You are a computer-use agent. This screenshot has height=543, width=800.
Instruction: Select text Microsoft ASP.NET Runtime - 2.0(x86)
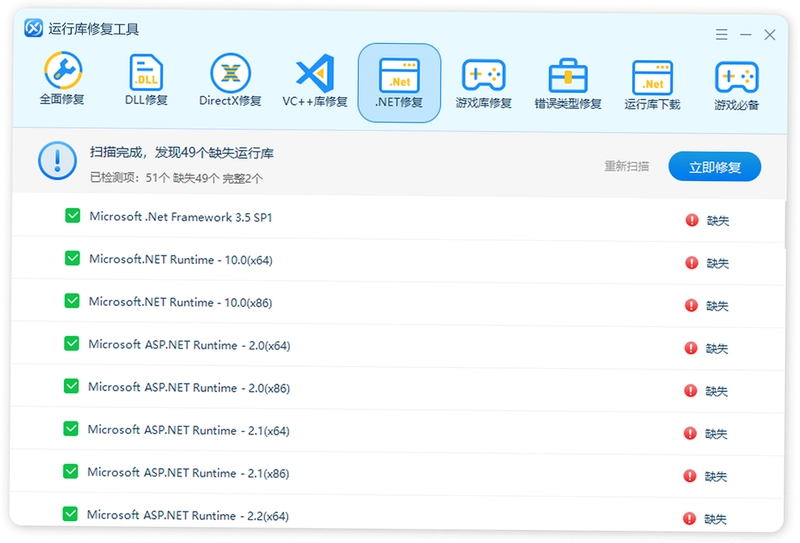coord(189,387)
